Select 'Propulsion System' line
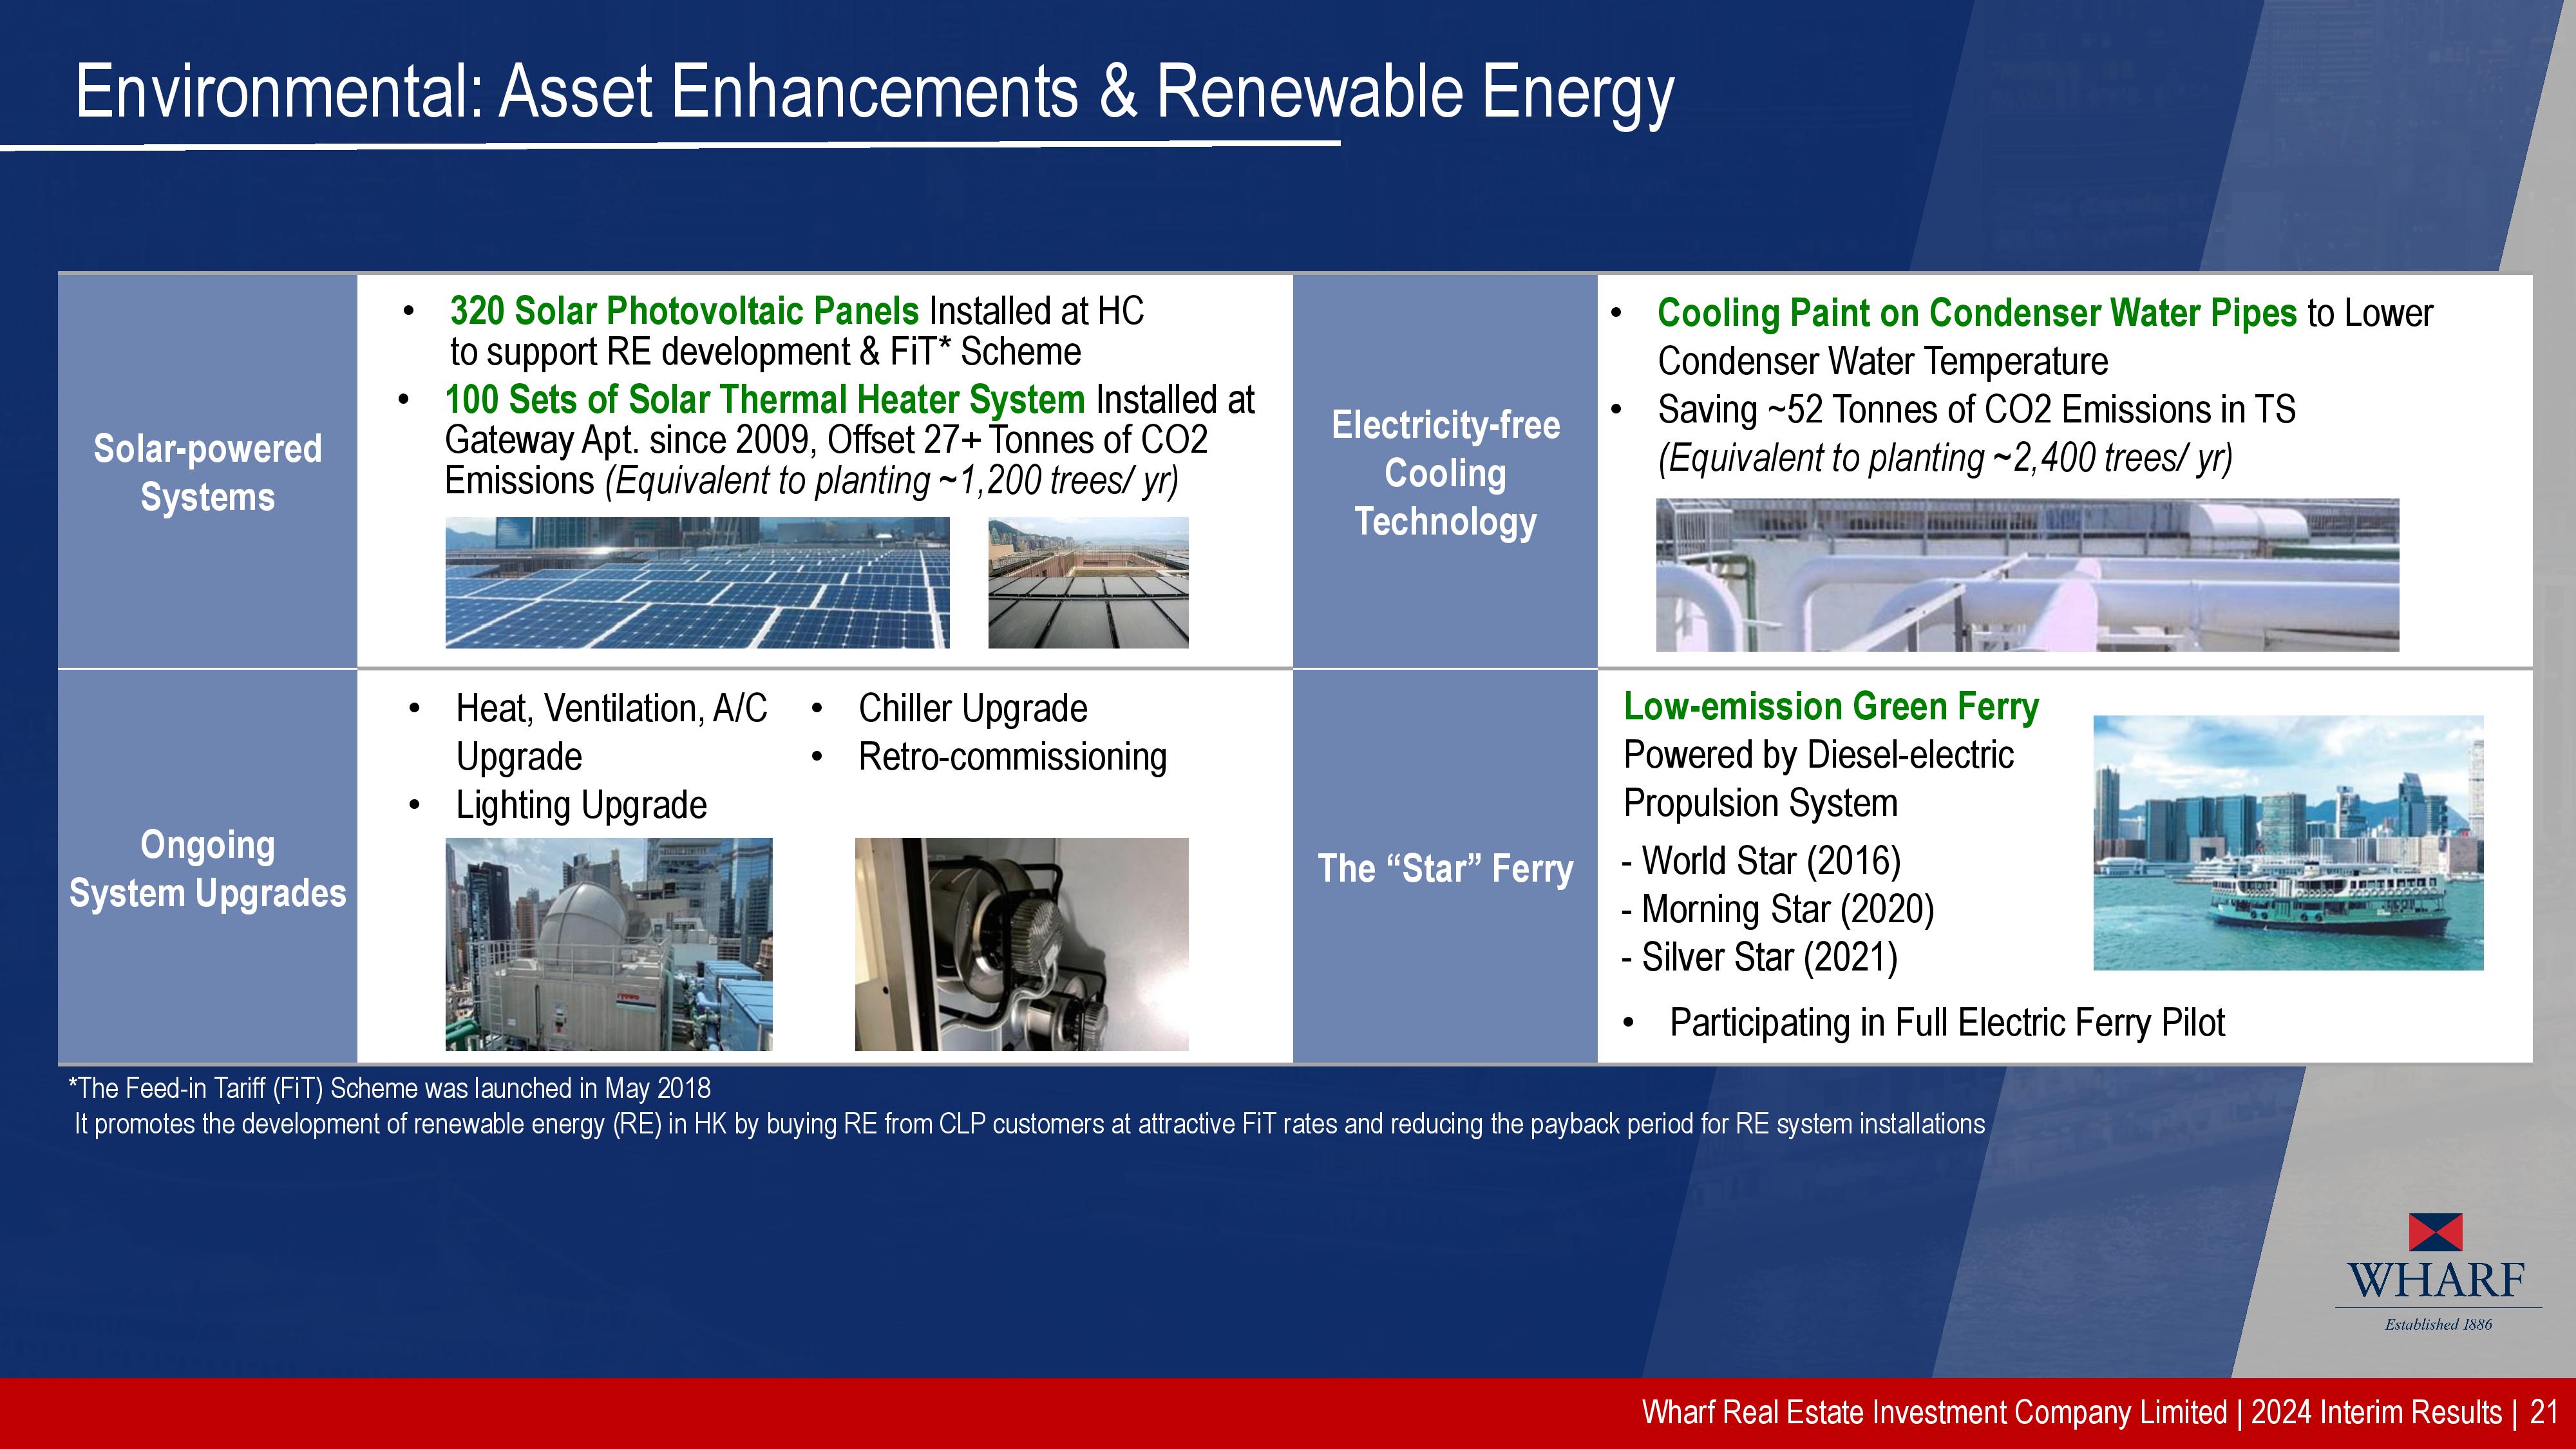This screenshot has height=1449, width=2576. (1760, 803)
